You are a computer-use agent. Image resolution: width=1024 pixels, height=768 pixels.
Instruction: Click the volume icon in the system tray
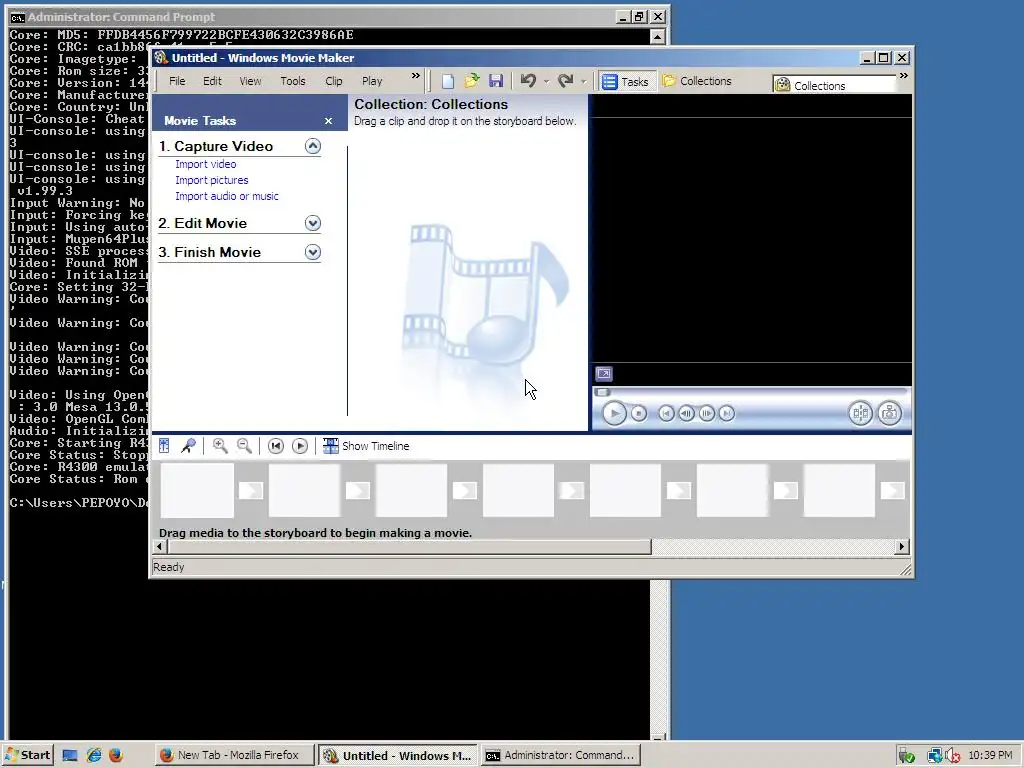(x=953, y=756)
